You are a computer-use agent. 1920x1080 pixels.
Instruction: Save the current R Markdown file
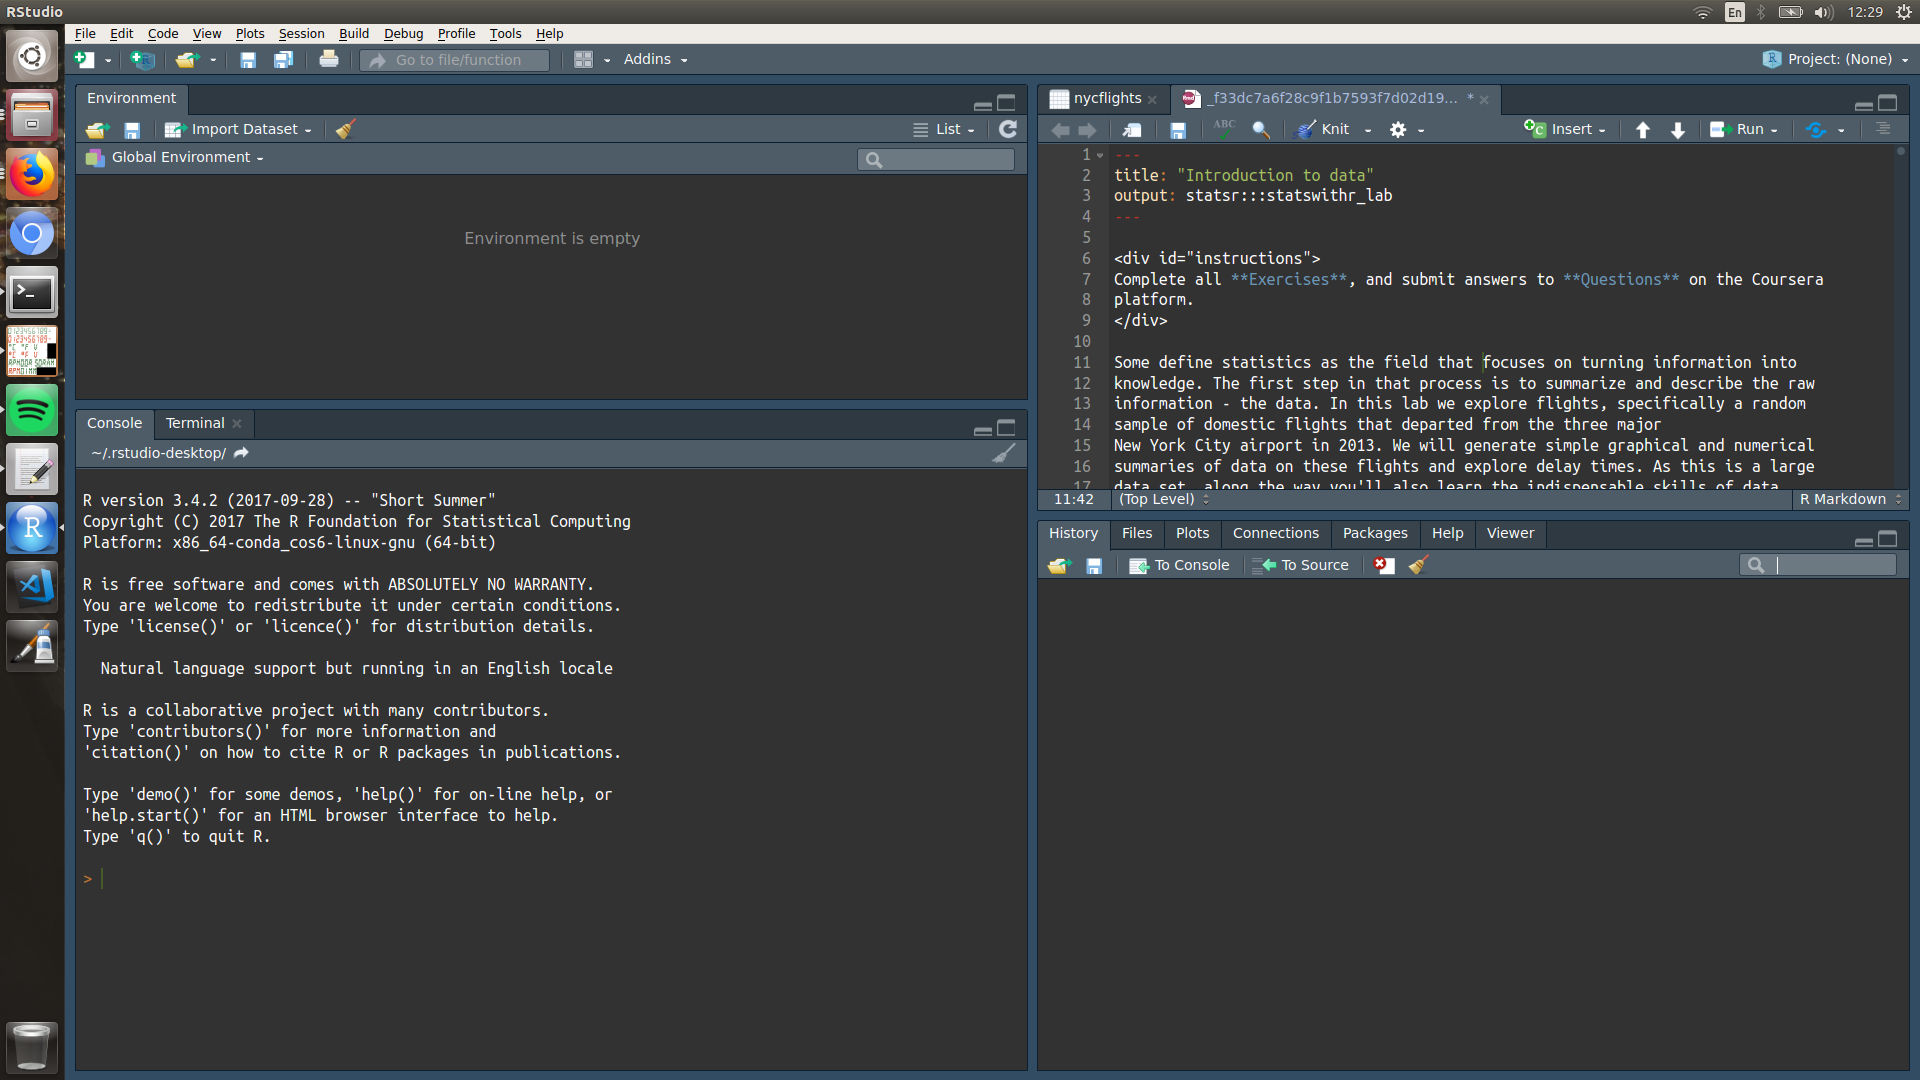(1177, 129)
